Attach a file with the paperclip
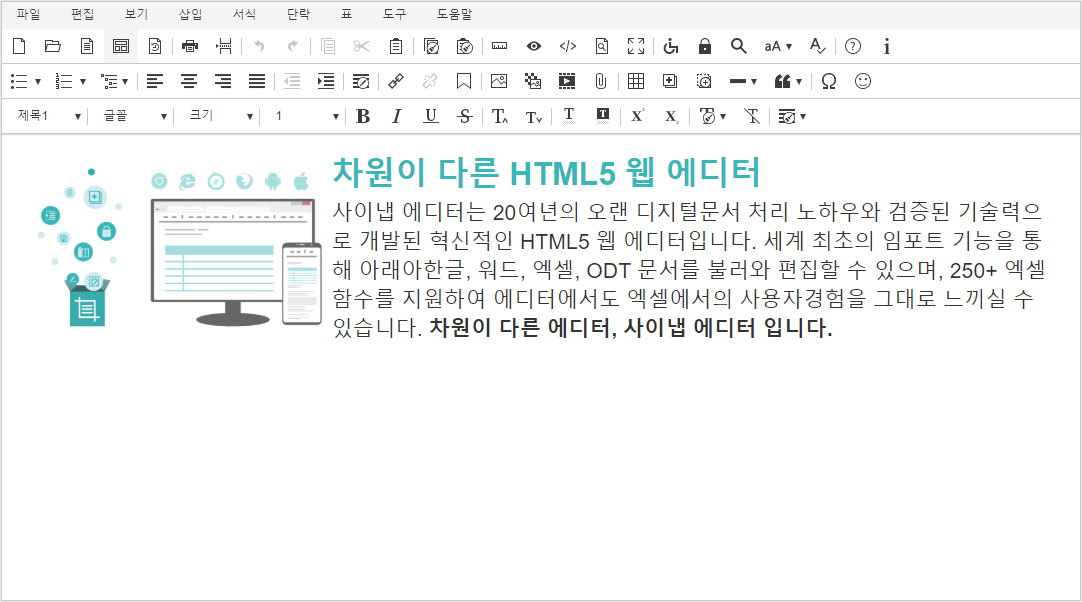The width and height of the screenshot is (1082, 602). point(600,81)
